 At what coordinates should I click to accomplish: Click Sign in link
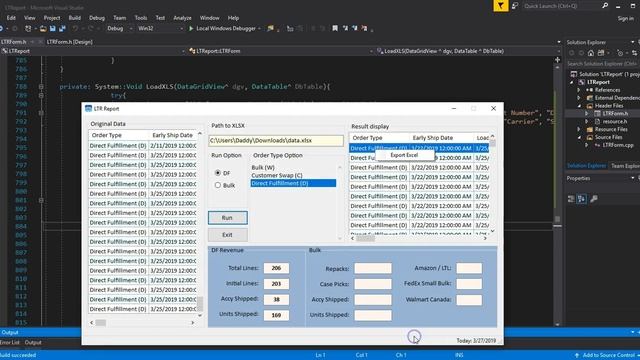coord(625,18)
